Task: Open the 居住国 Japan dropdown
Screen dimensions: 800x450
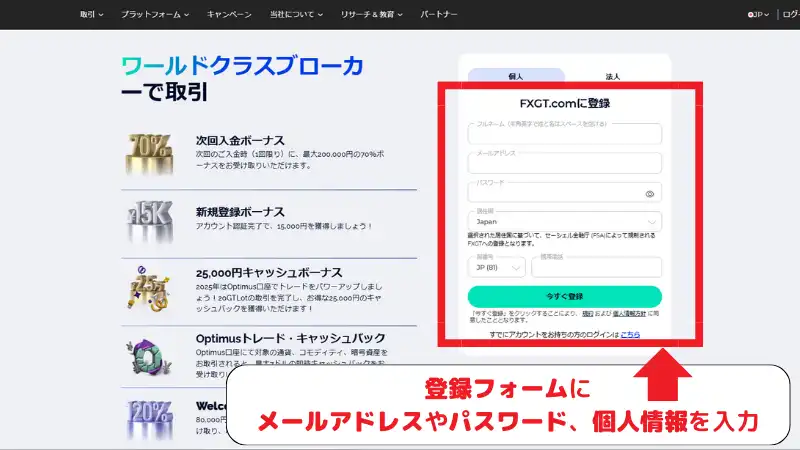Action: click(x=564, y=221)
